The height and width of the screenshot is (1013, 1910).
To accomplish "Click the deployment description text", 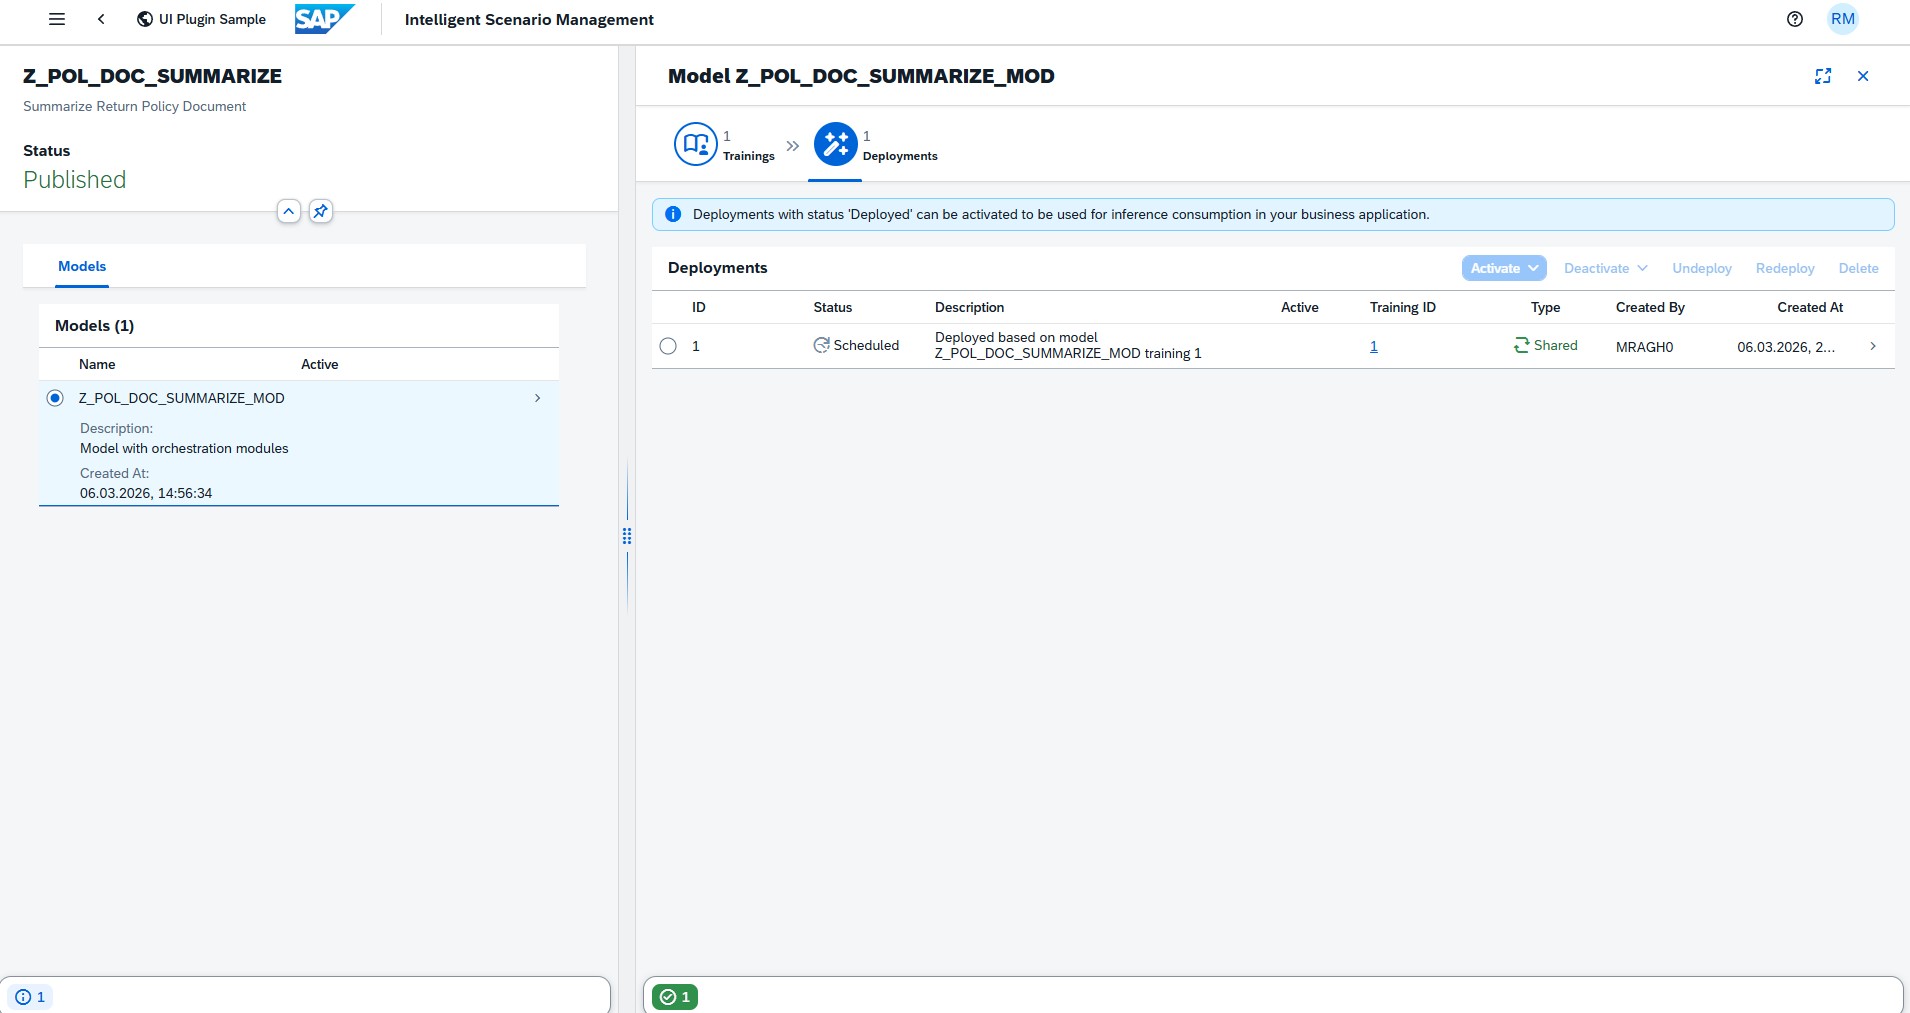I will coord(1068,345).
